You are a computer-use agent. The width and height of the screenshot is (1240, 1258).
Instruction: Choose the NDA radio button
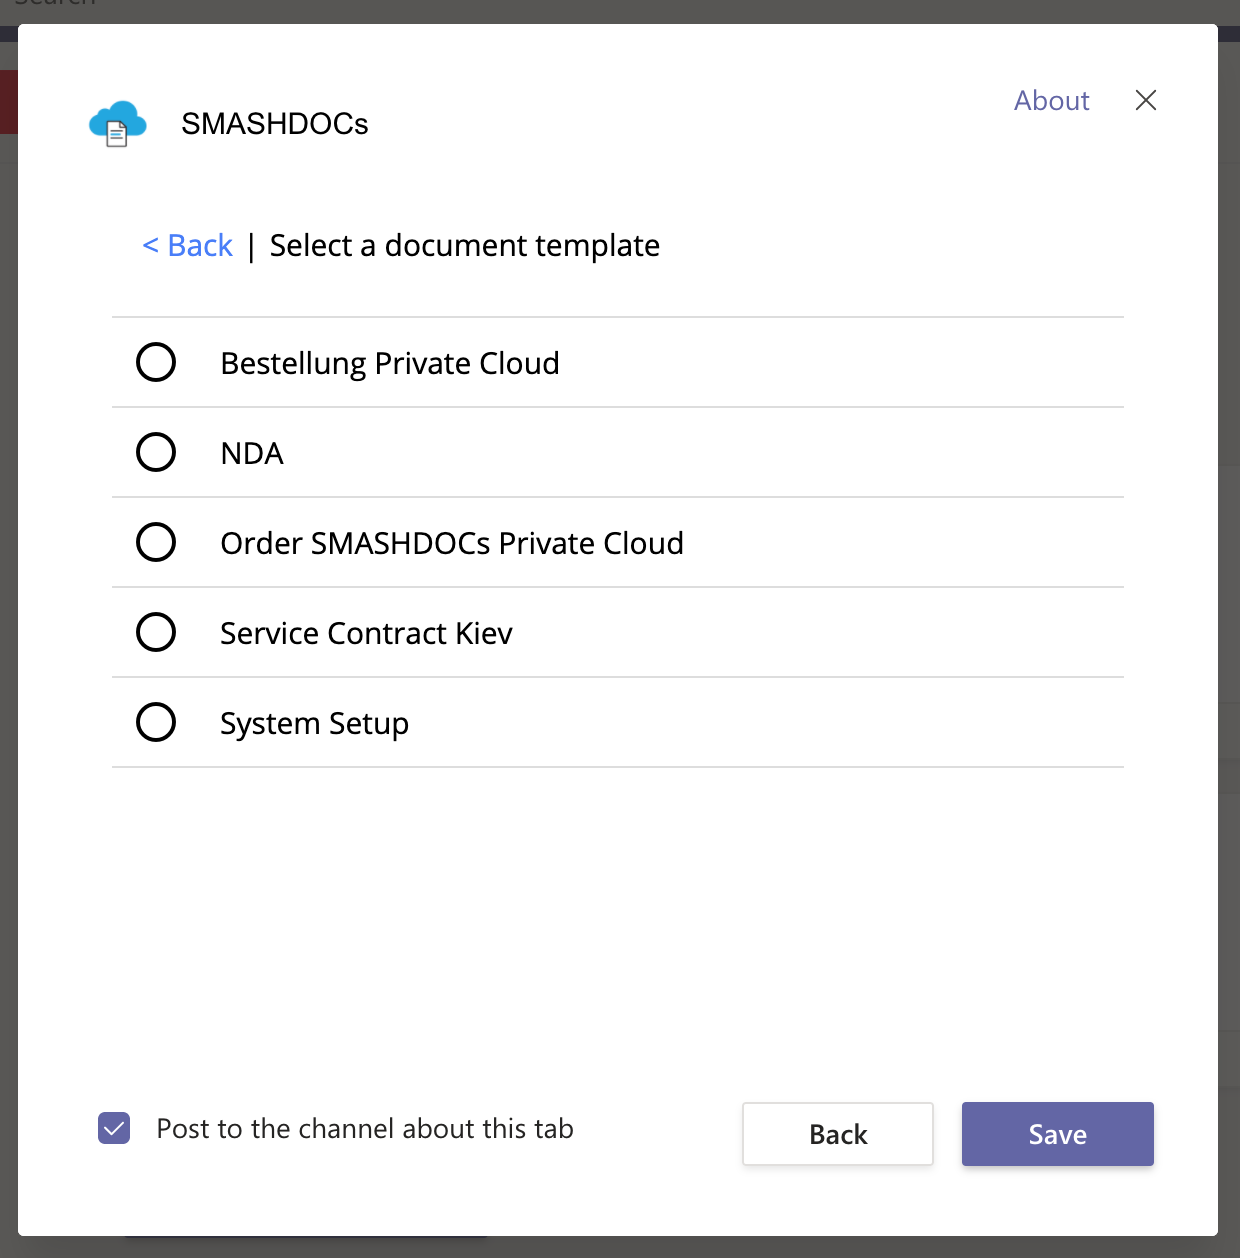tap(156, 452)
